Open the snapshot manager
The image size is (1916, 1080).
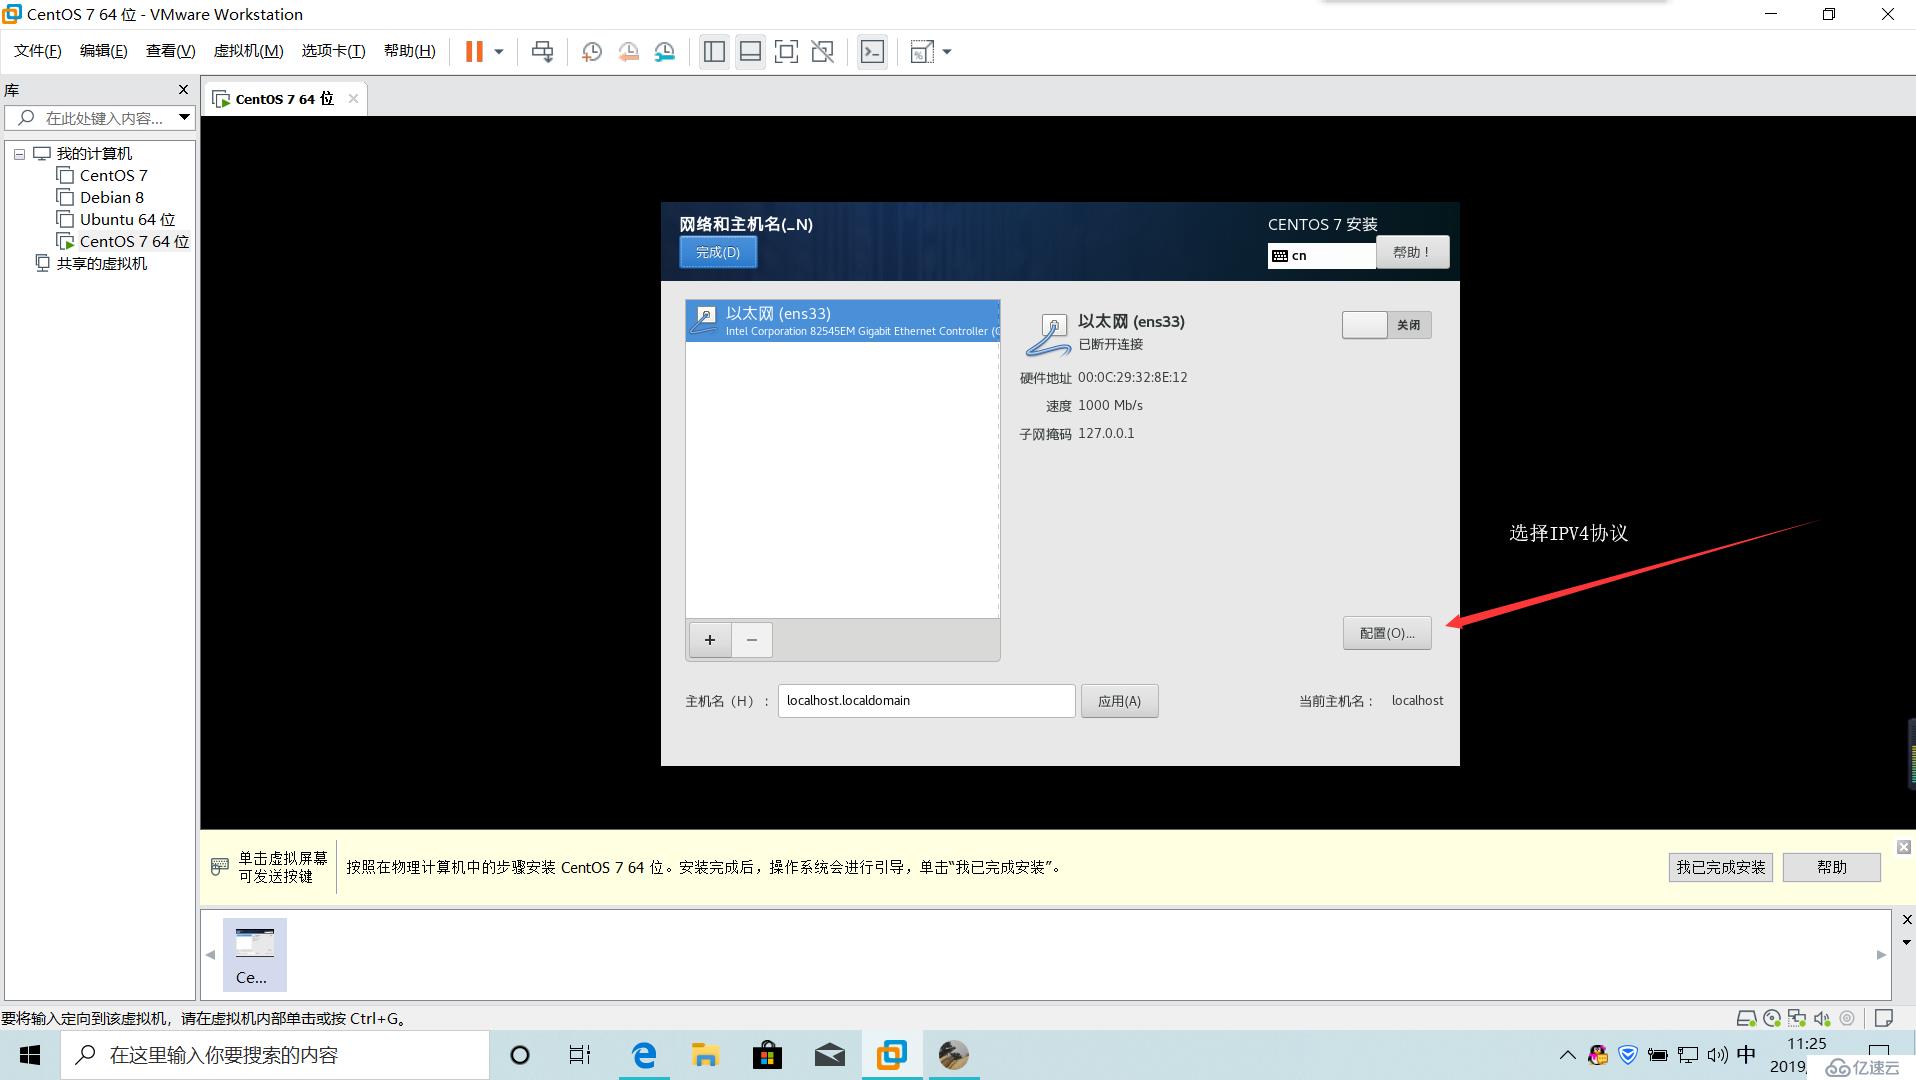point(665,52)
